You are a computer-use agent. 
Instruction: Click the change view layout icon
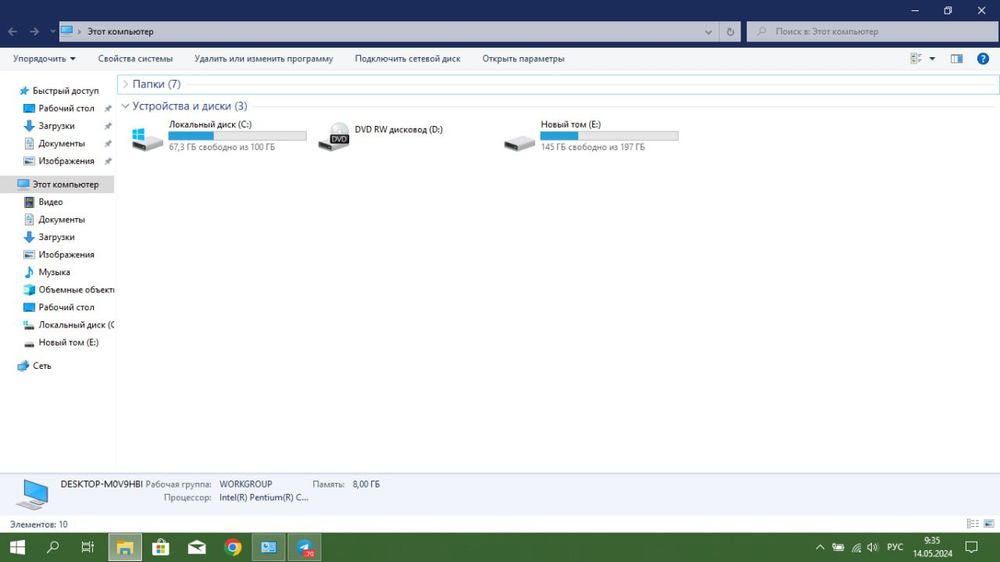coord(916,59)
